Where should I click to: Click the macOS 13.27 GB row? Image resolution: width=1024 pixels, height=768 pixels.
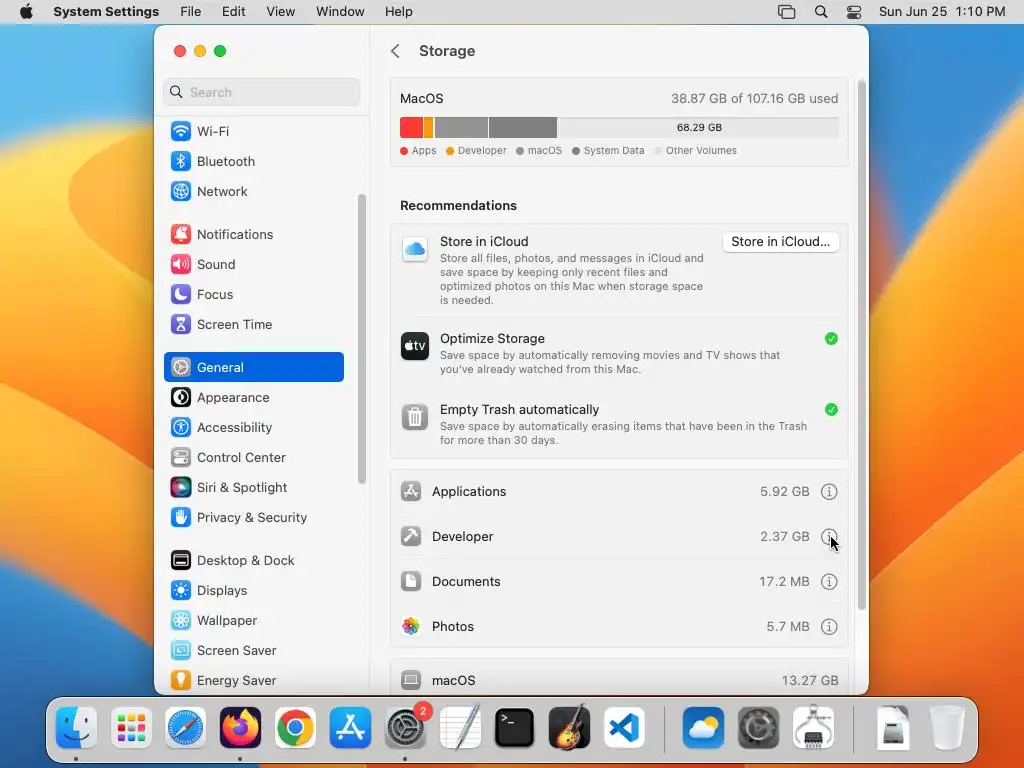619,680
